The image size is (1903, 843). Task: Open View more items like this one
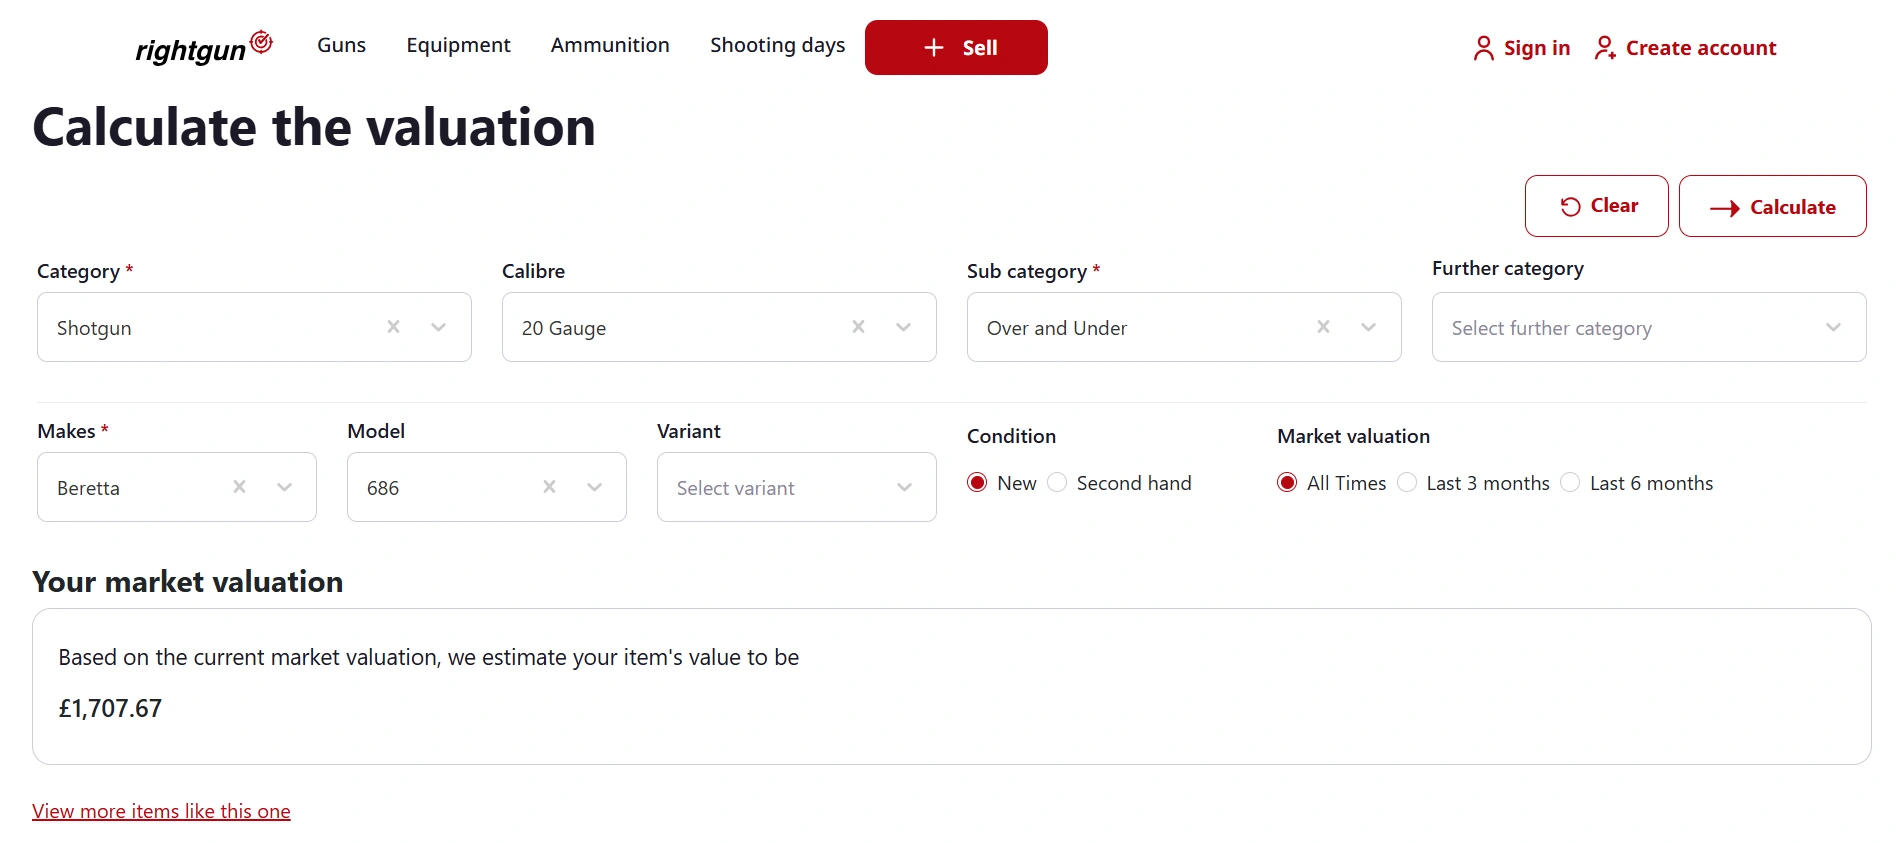point(161,811)
